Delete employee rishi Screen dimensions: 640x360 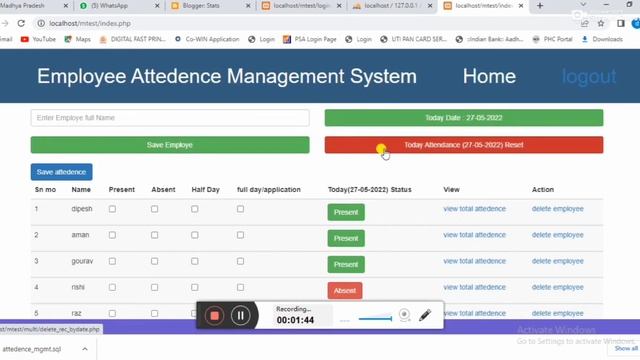558,287
